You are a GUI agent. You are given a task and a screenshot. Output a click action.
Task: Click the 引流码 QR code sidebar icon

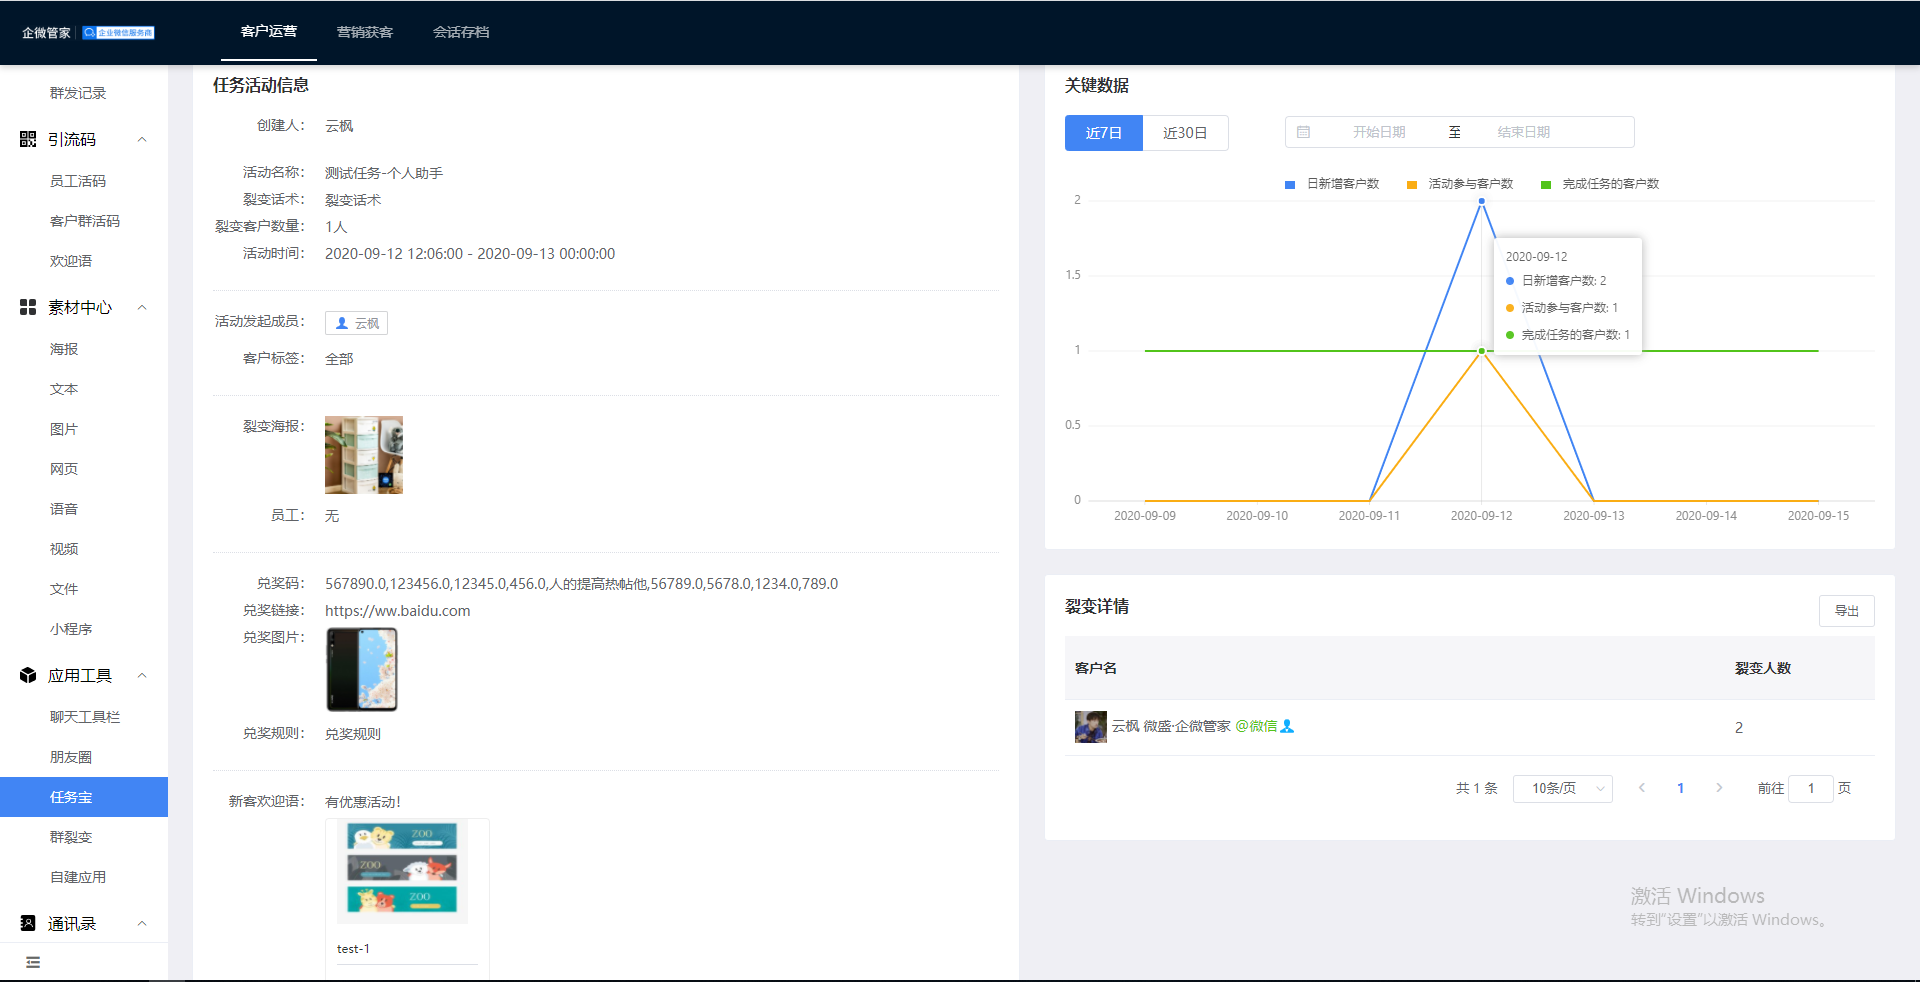(x=28, y=139)
